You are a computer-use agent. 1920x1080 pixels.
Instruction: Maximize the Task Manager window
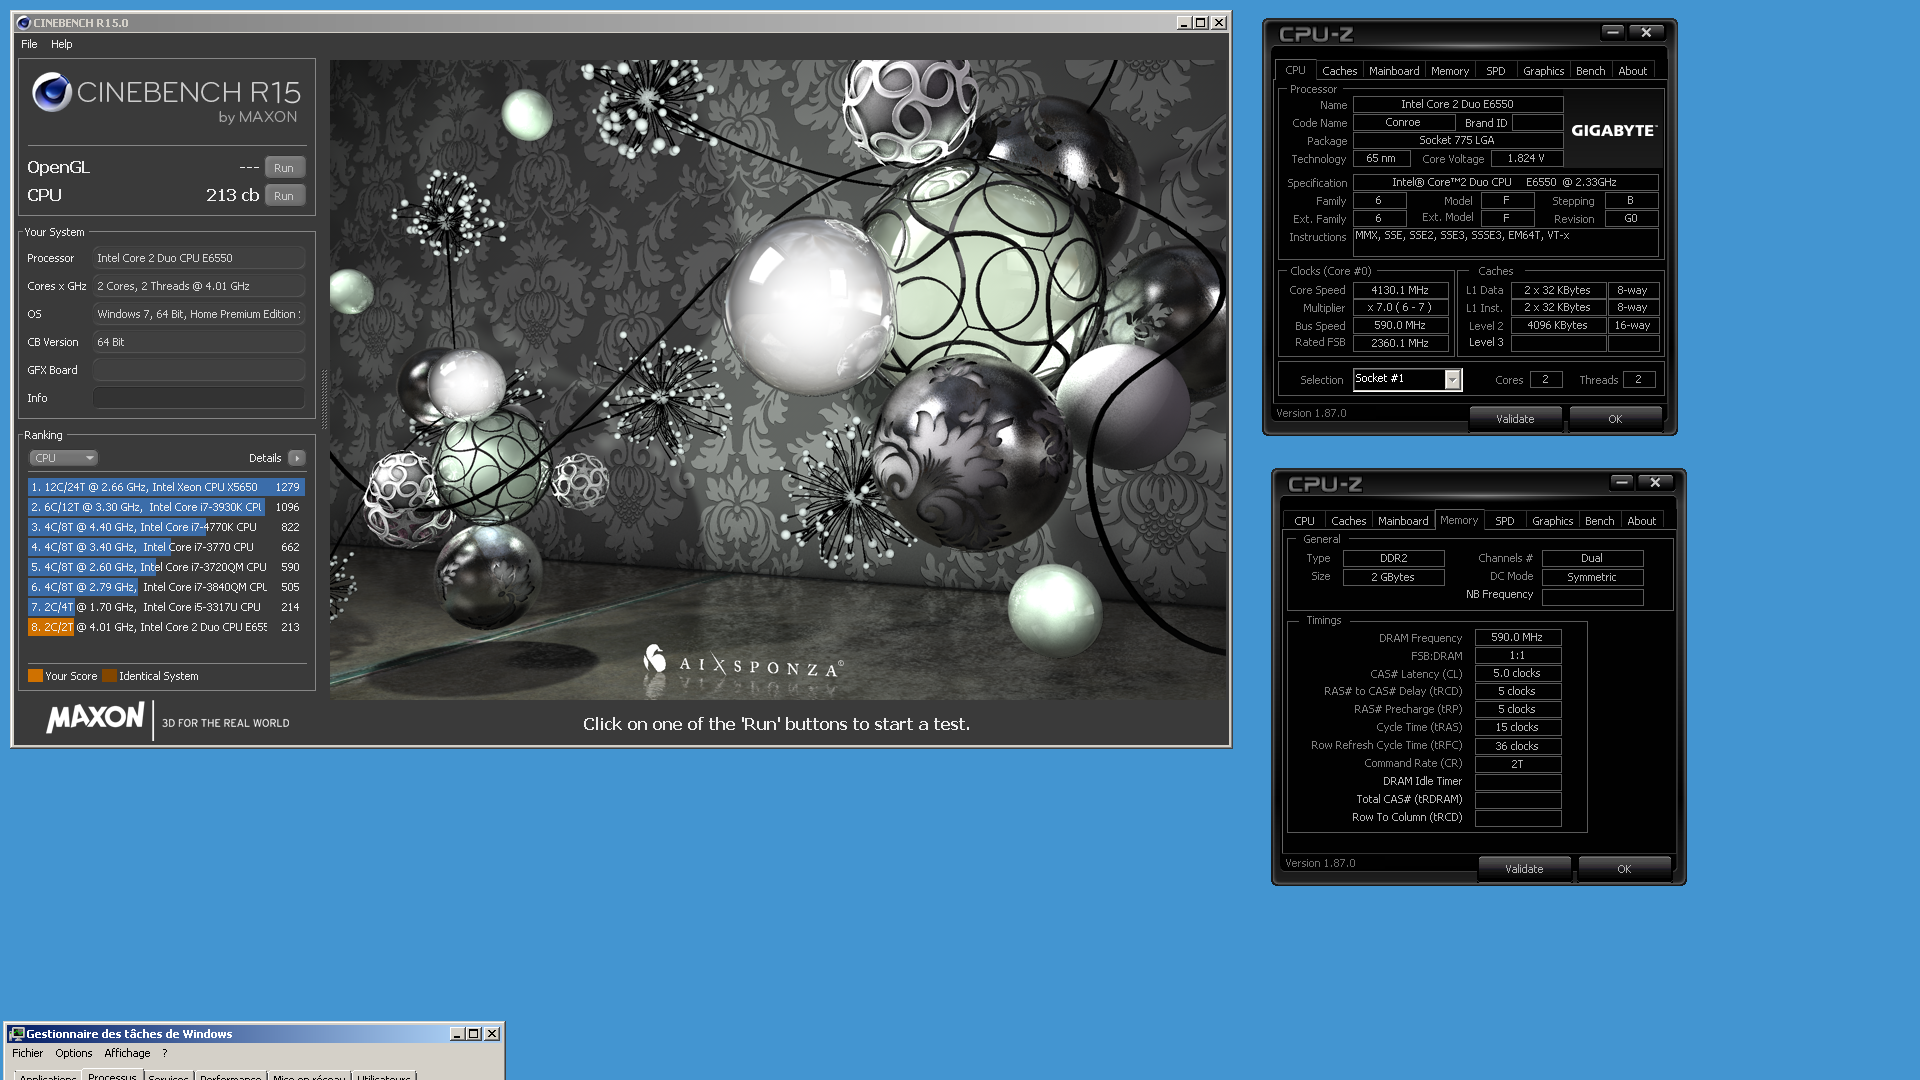(x=474, y=1034)
